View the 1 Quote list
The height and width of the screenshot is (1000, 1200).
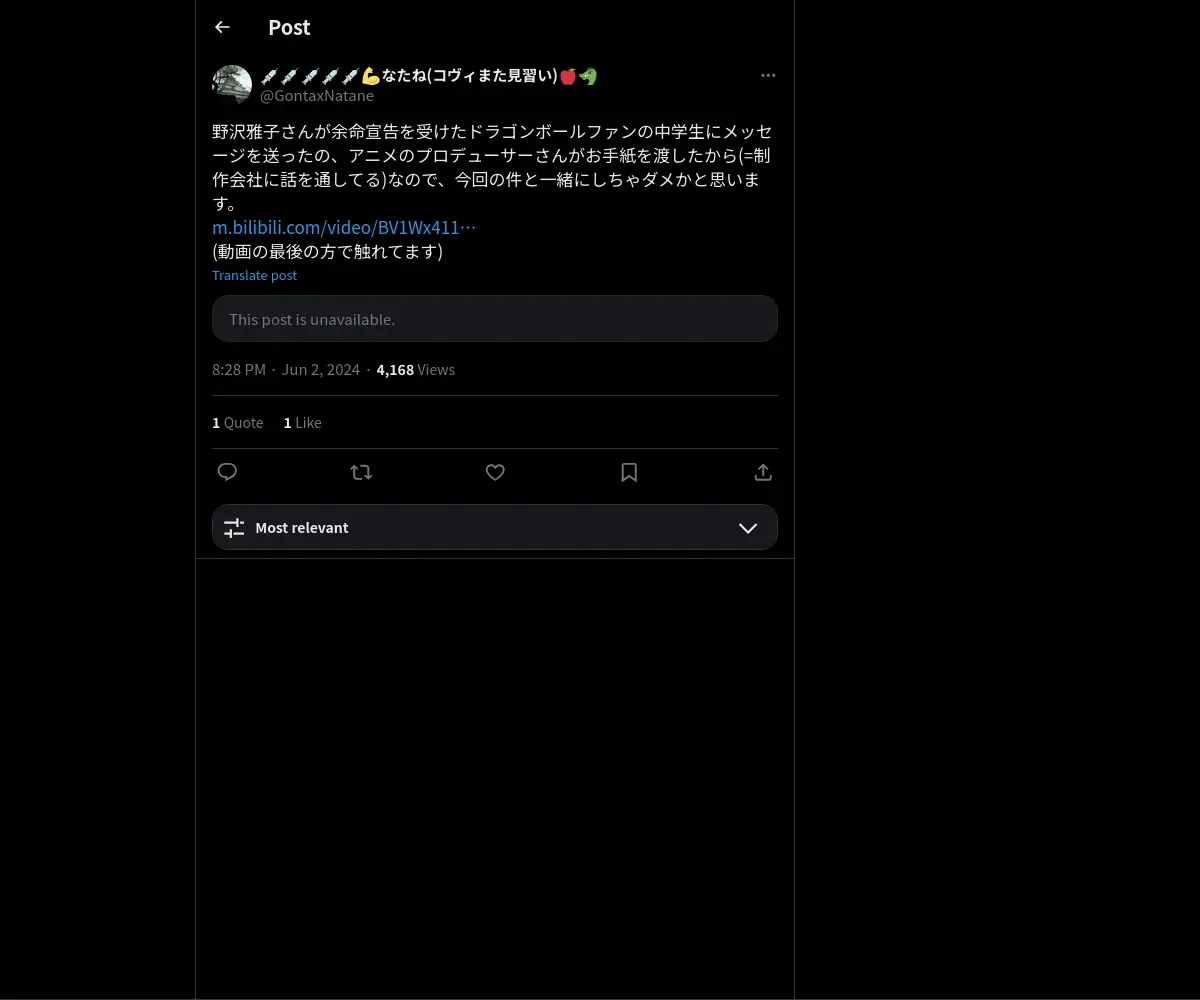(x=238, y=423)
